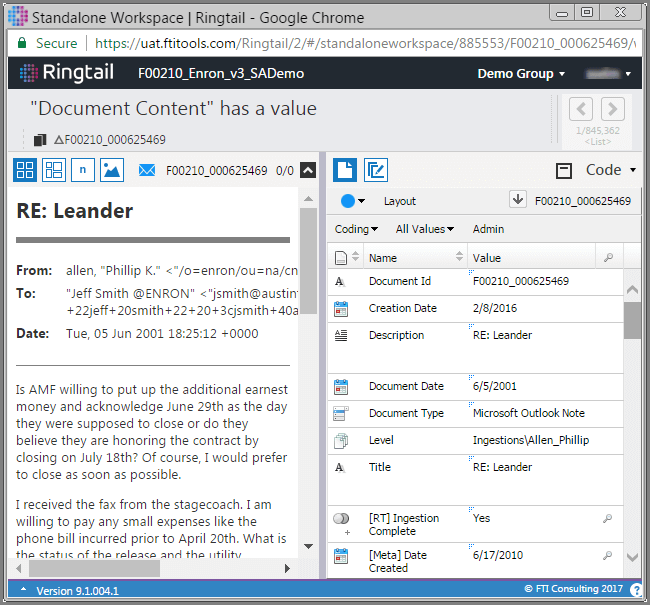
Task: Click the document pane vertical scrollbar thumb
Action: click(308, 261)
